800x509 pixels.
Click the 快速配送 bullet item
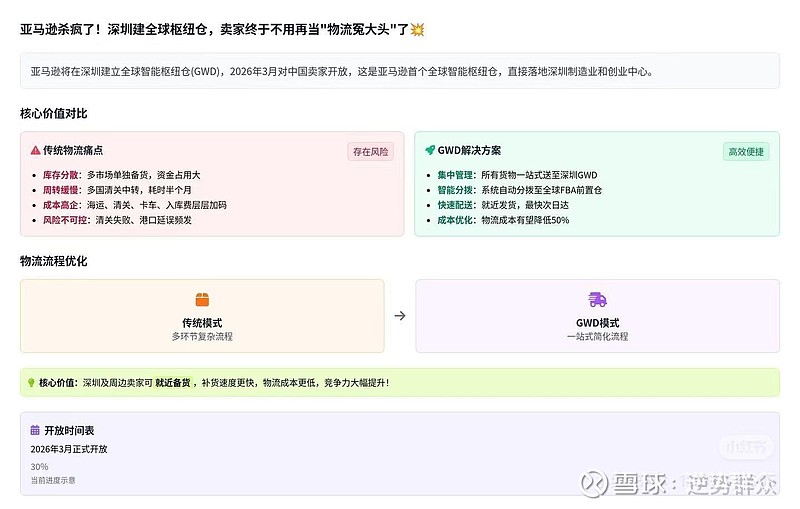(503, 205)
